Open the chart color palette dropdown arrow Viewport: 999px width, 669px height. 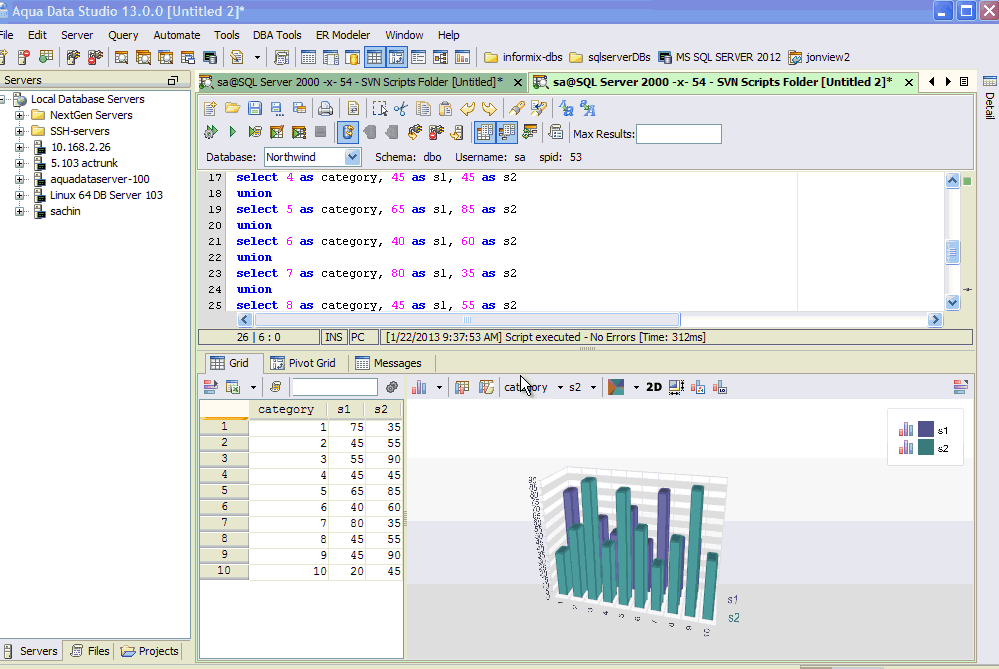click(636, 387)
